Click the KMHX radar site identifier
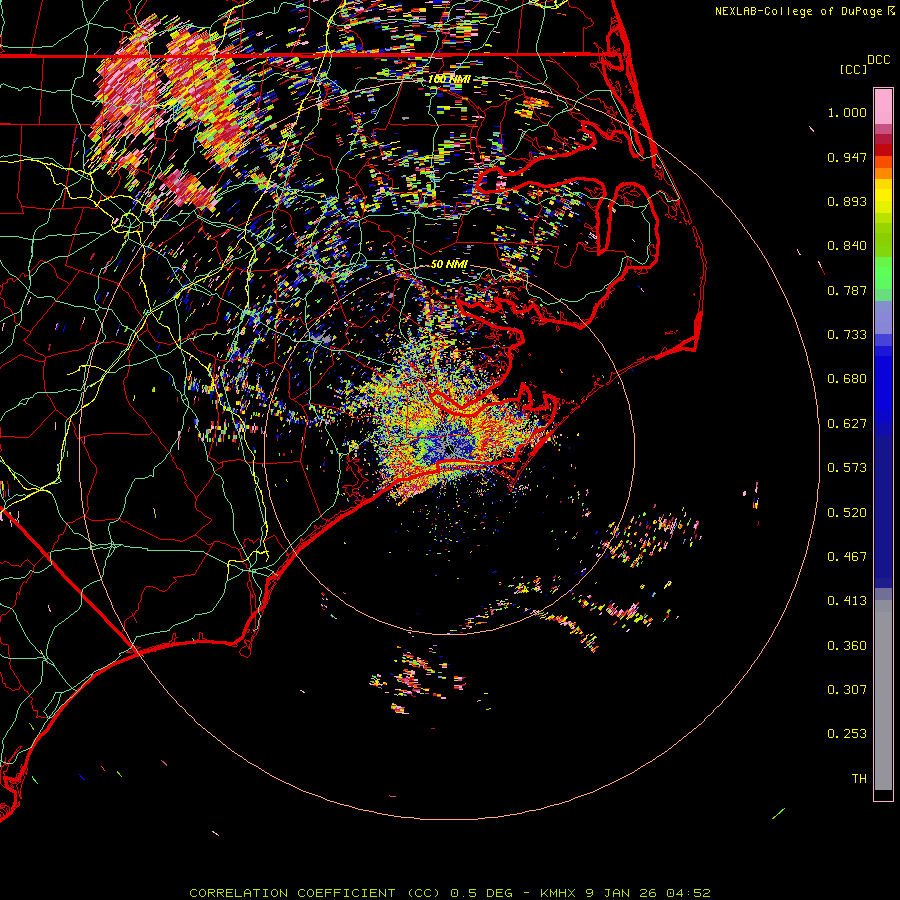The image size is (900, 900). (557, 893)
